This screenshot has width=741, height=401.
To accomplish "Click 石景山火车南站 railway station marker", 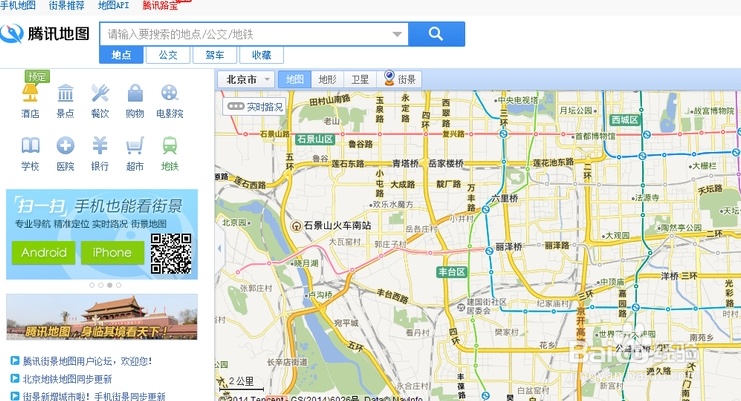I will click(x=296, y=226).
